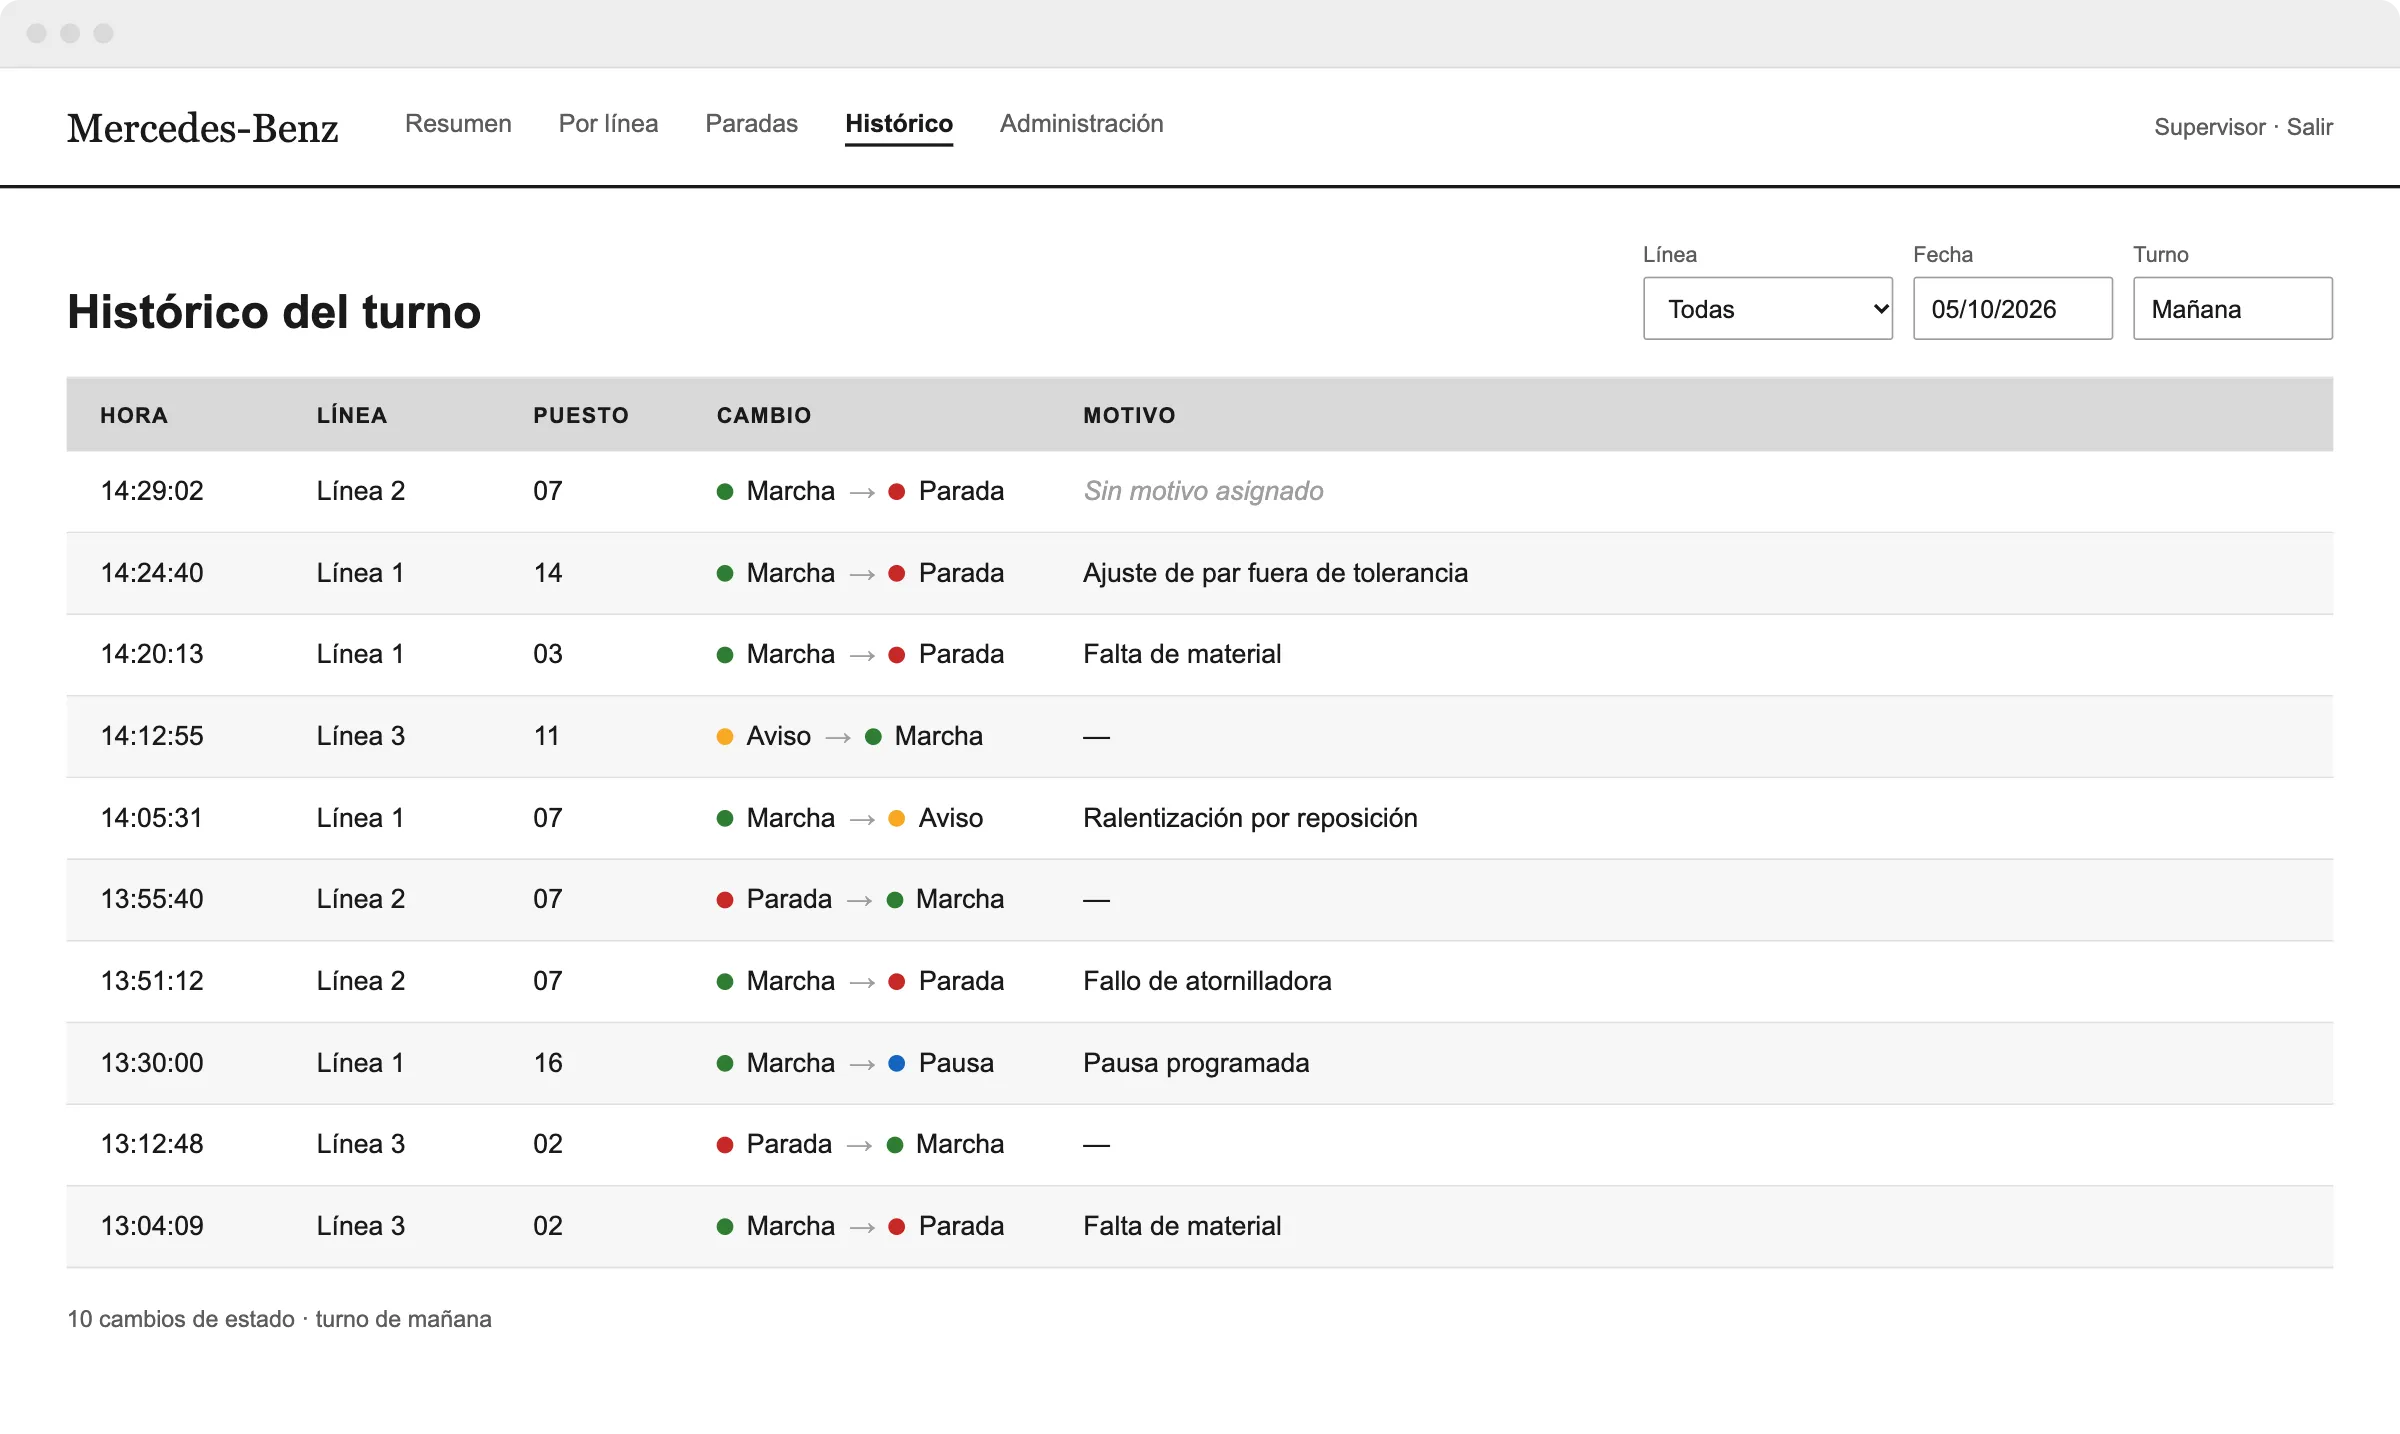Click the blue Pausa dot in the 13:30:00 row
The image size is (2400, 1434).
pyautogui.click(x=897, y=1064)
